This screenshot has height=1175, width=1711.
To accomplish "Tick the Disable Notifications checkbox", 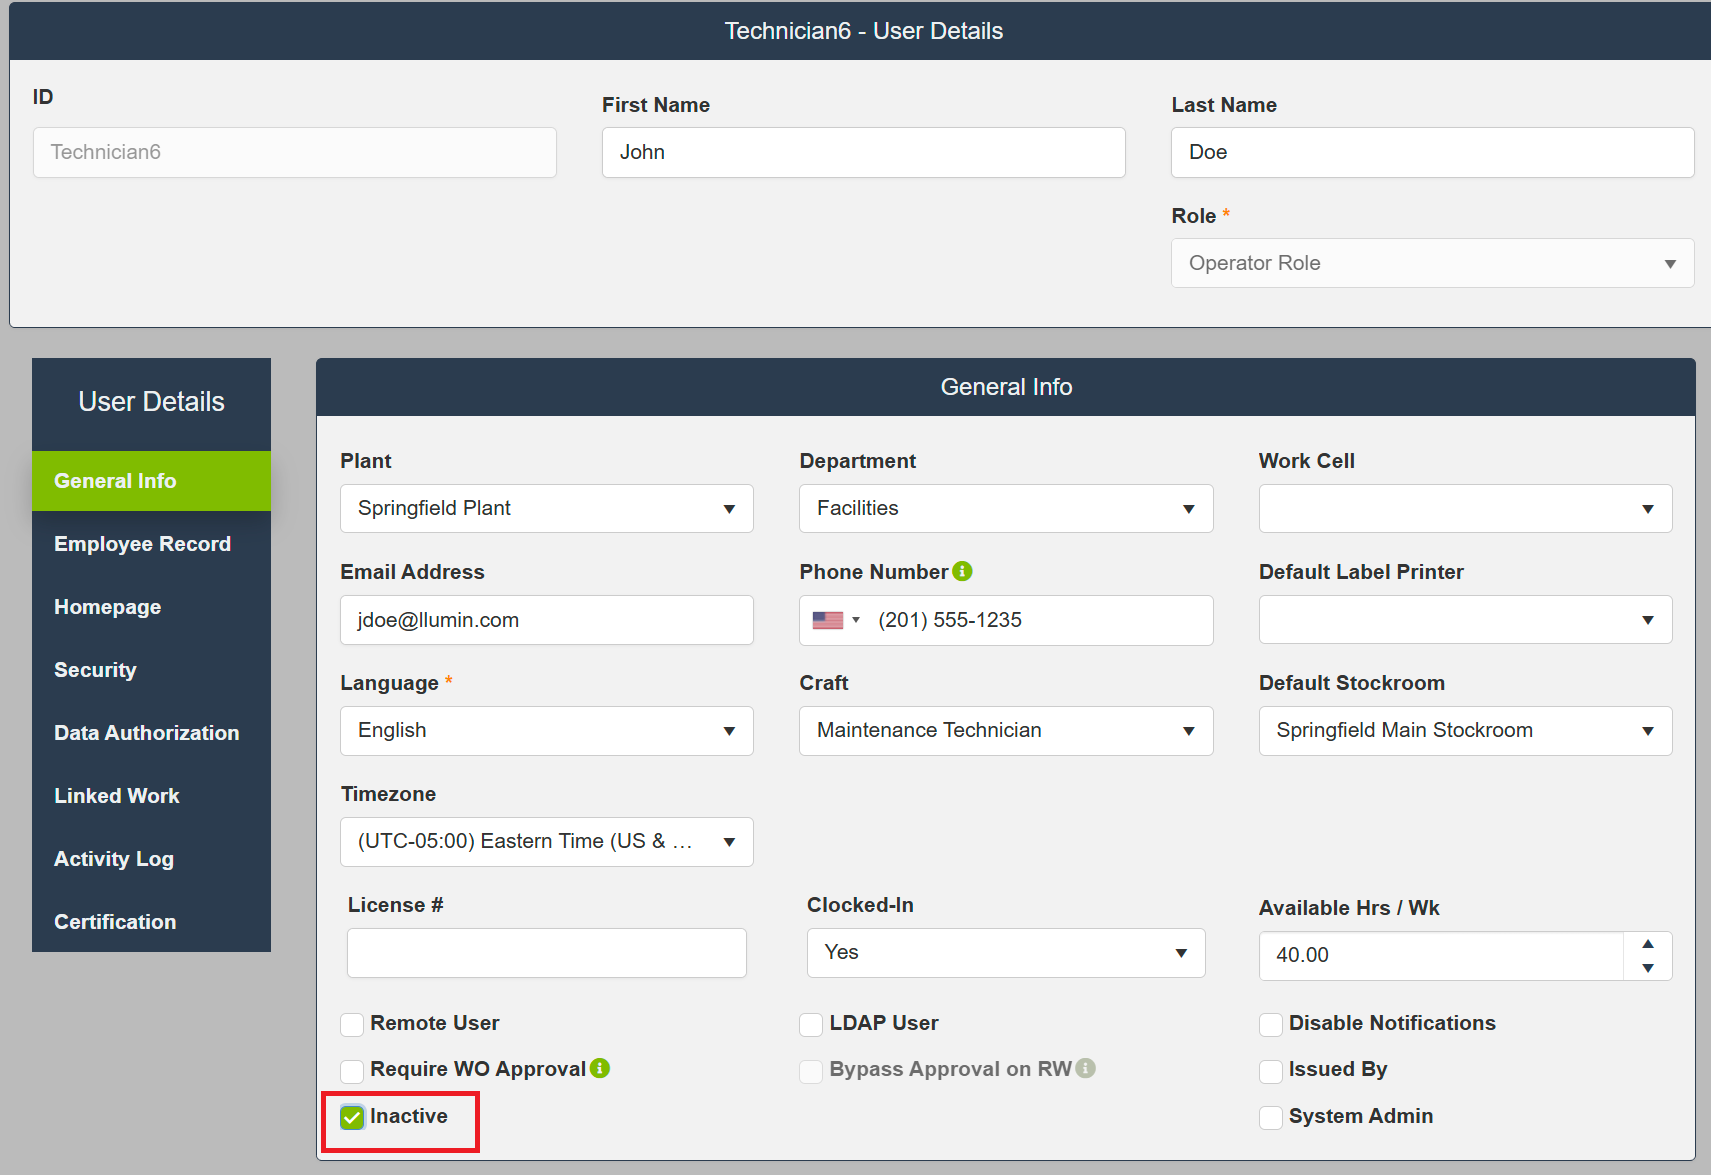I will [x=1271, y=1024].
